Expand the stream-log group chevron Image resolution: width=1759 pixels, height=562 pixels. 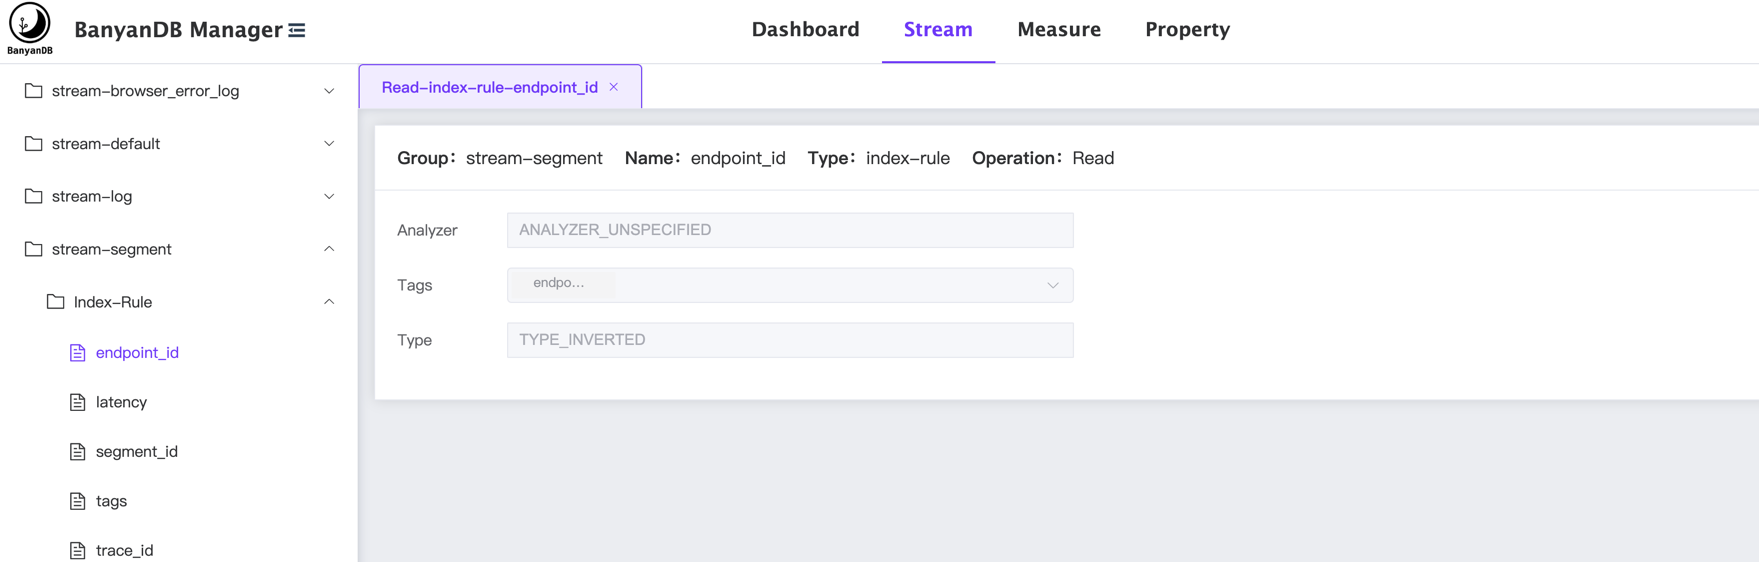pos(329,197)
